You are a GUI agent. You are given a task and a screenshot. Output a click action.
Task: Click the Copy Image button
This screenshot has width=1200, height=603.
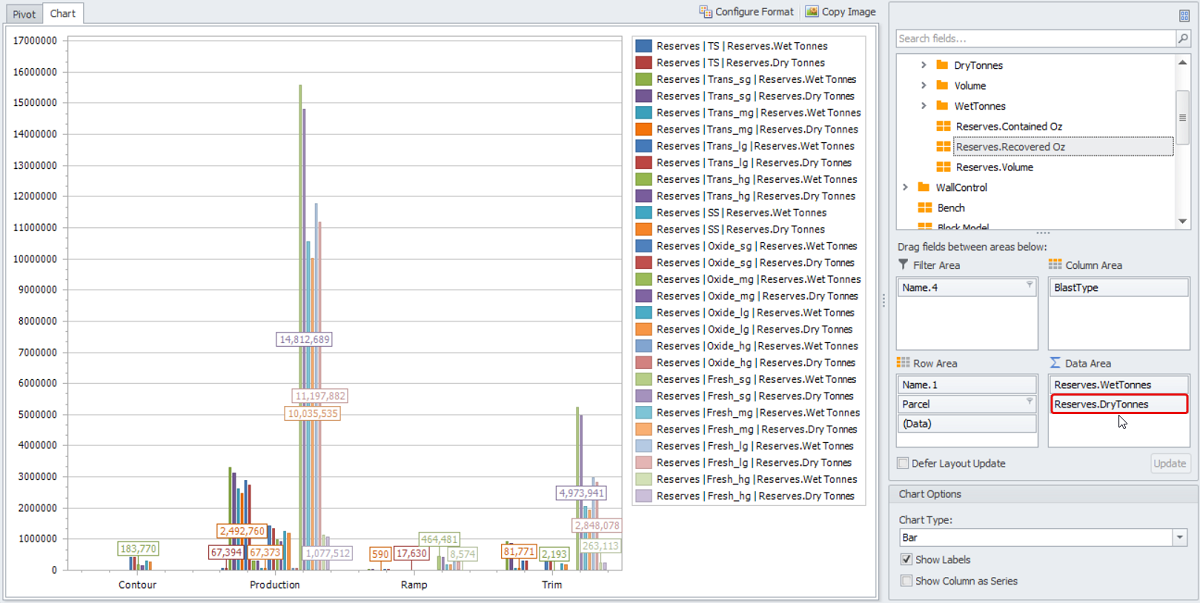[840, 12]
